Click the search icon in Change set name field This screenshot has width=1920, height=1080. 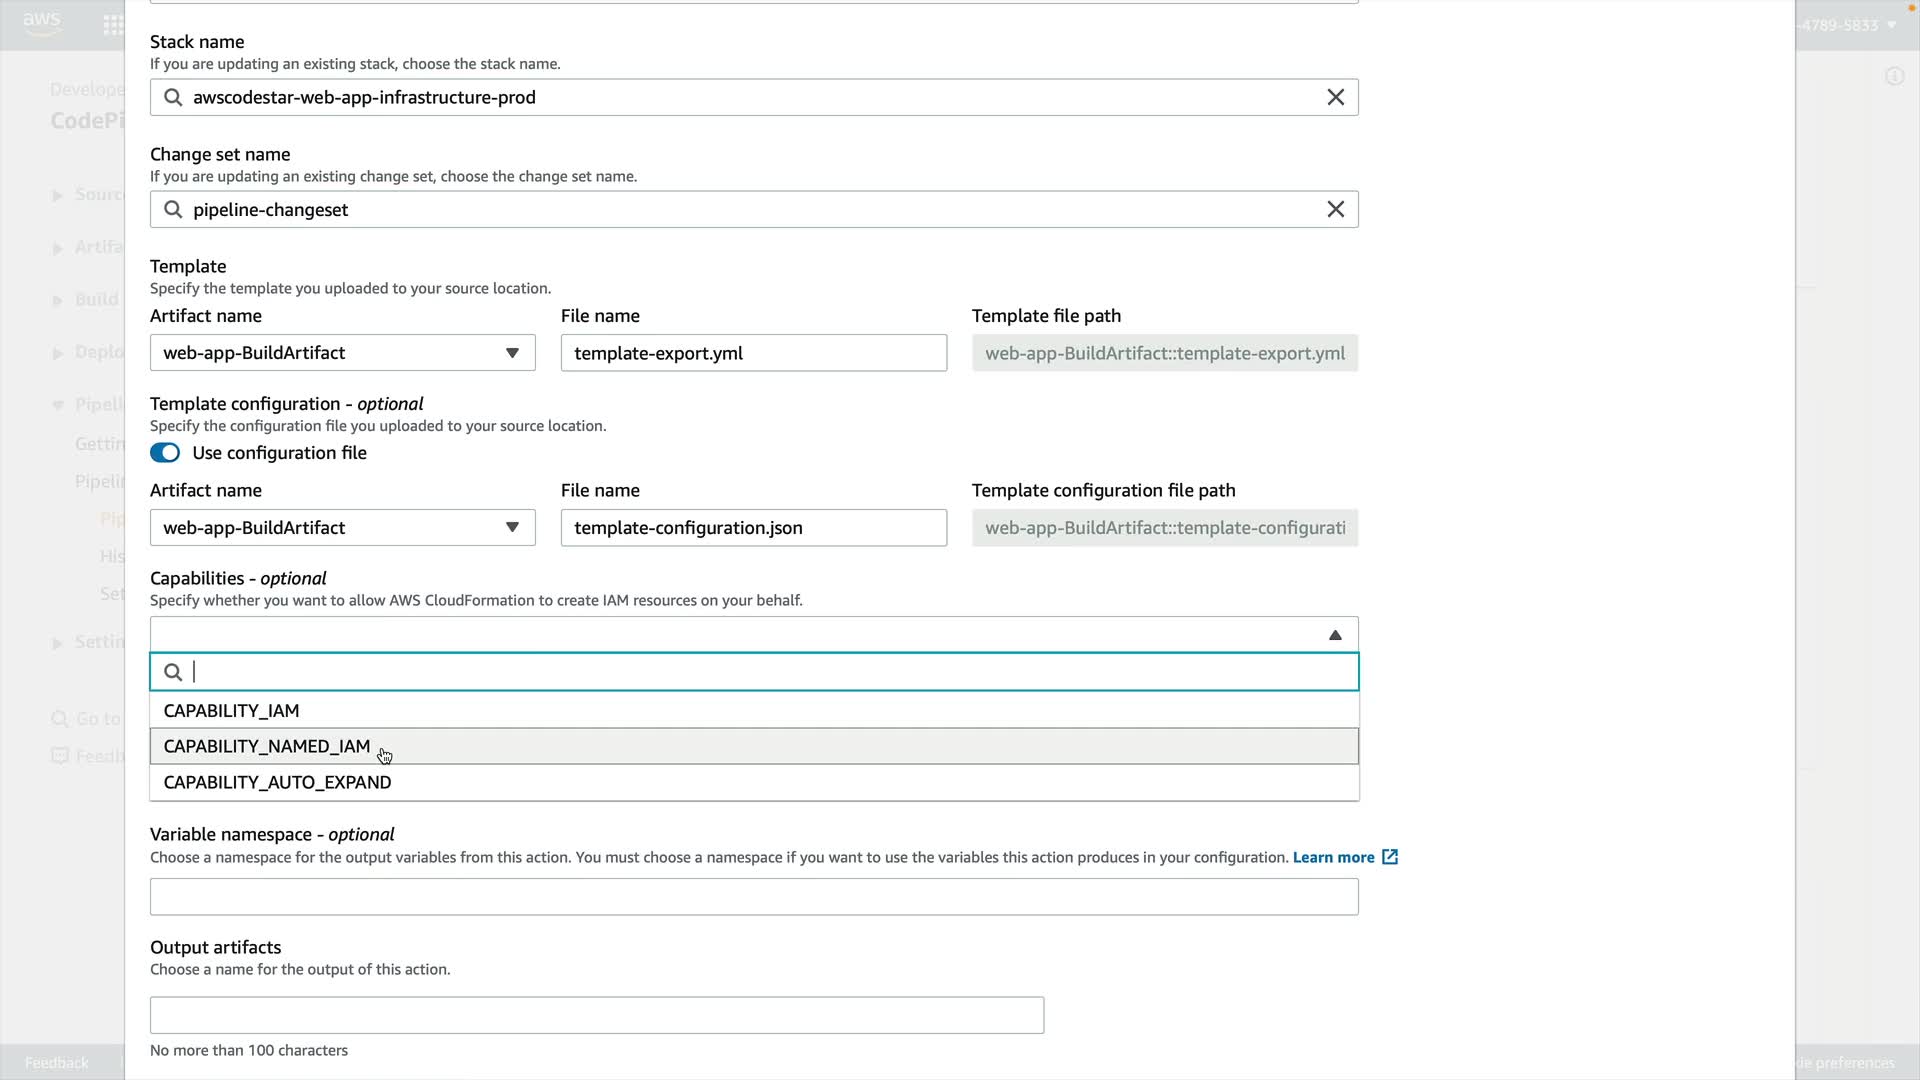(x=173, y=209)
